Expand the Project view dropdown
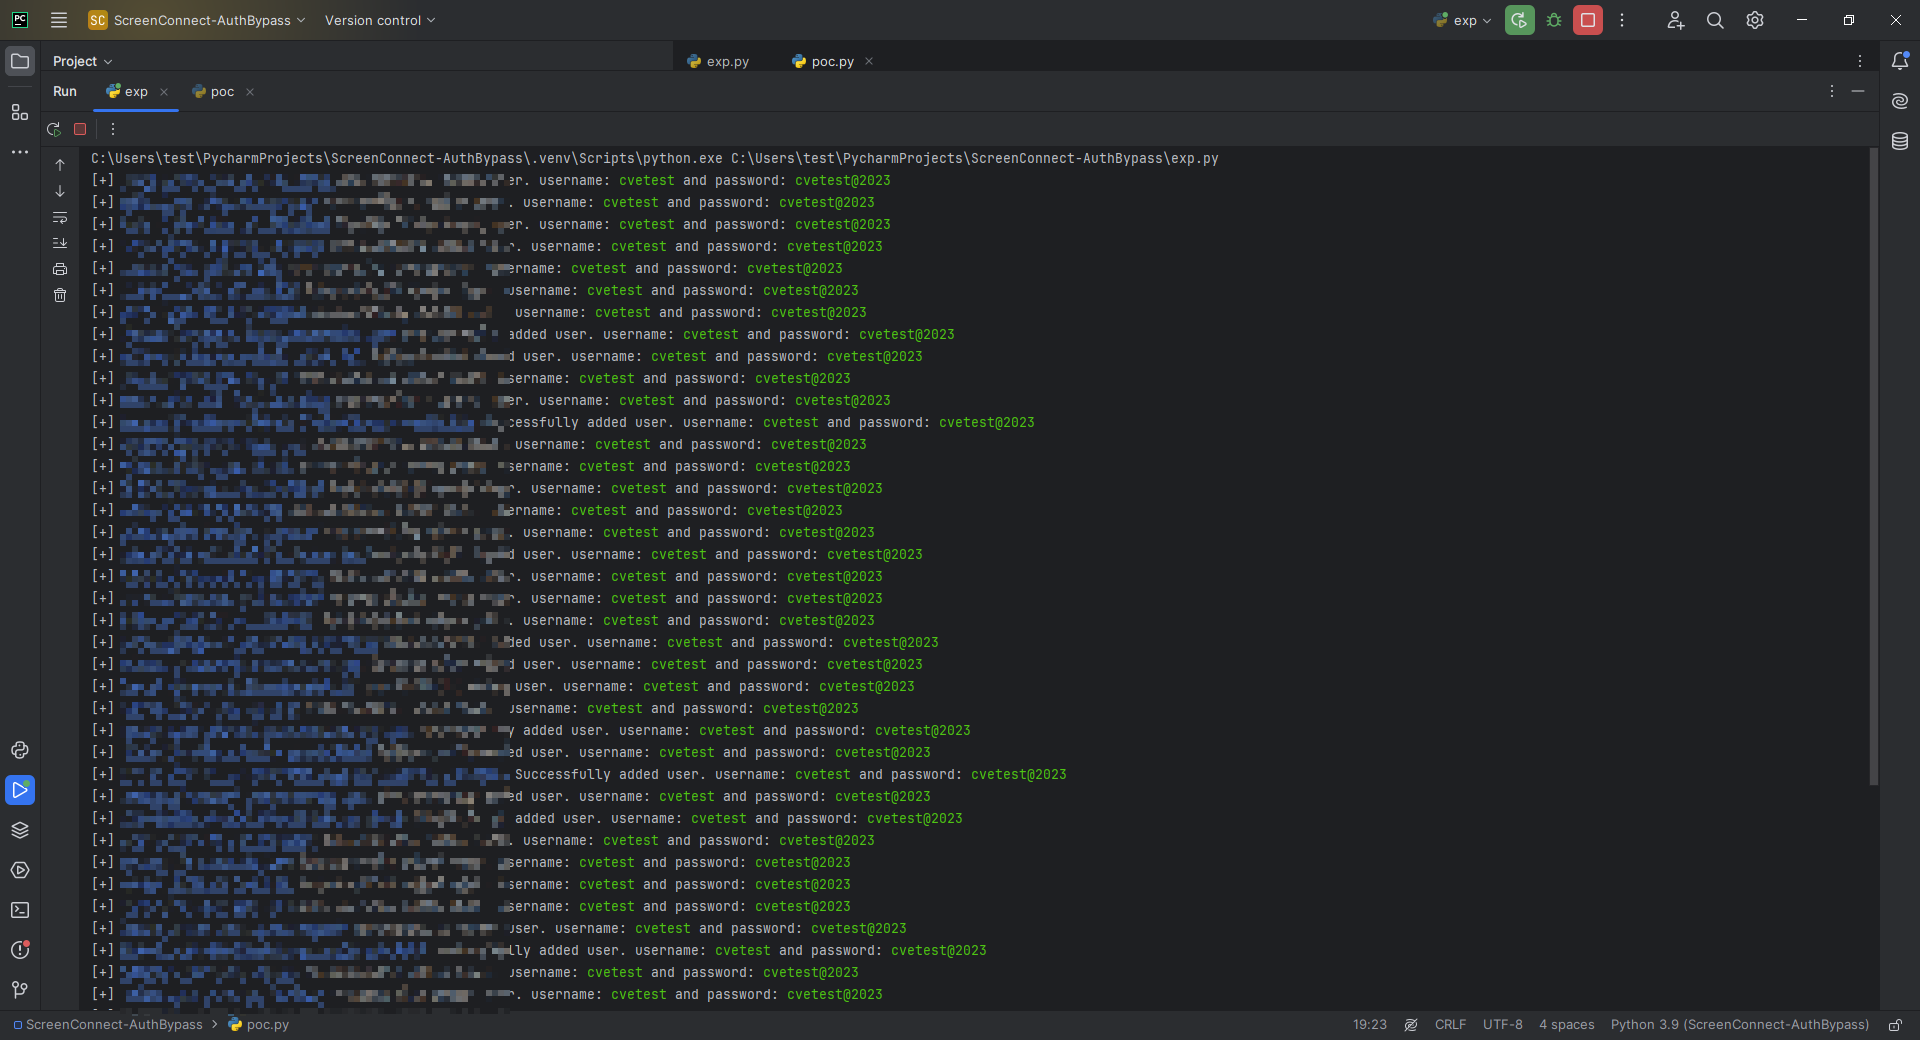This screenshot has height=1040, width=1920. click(82, 61)
